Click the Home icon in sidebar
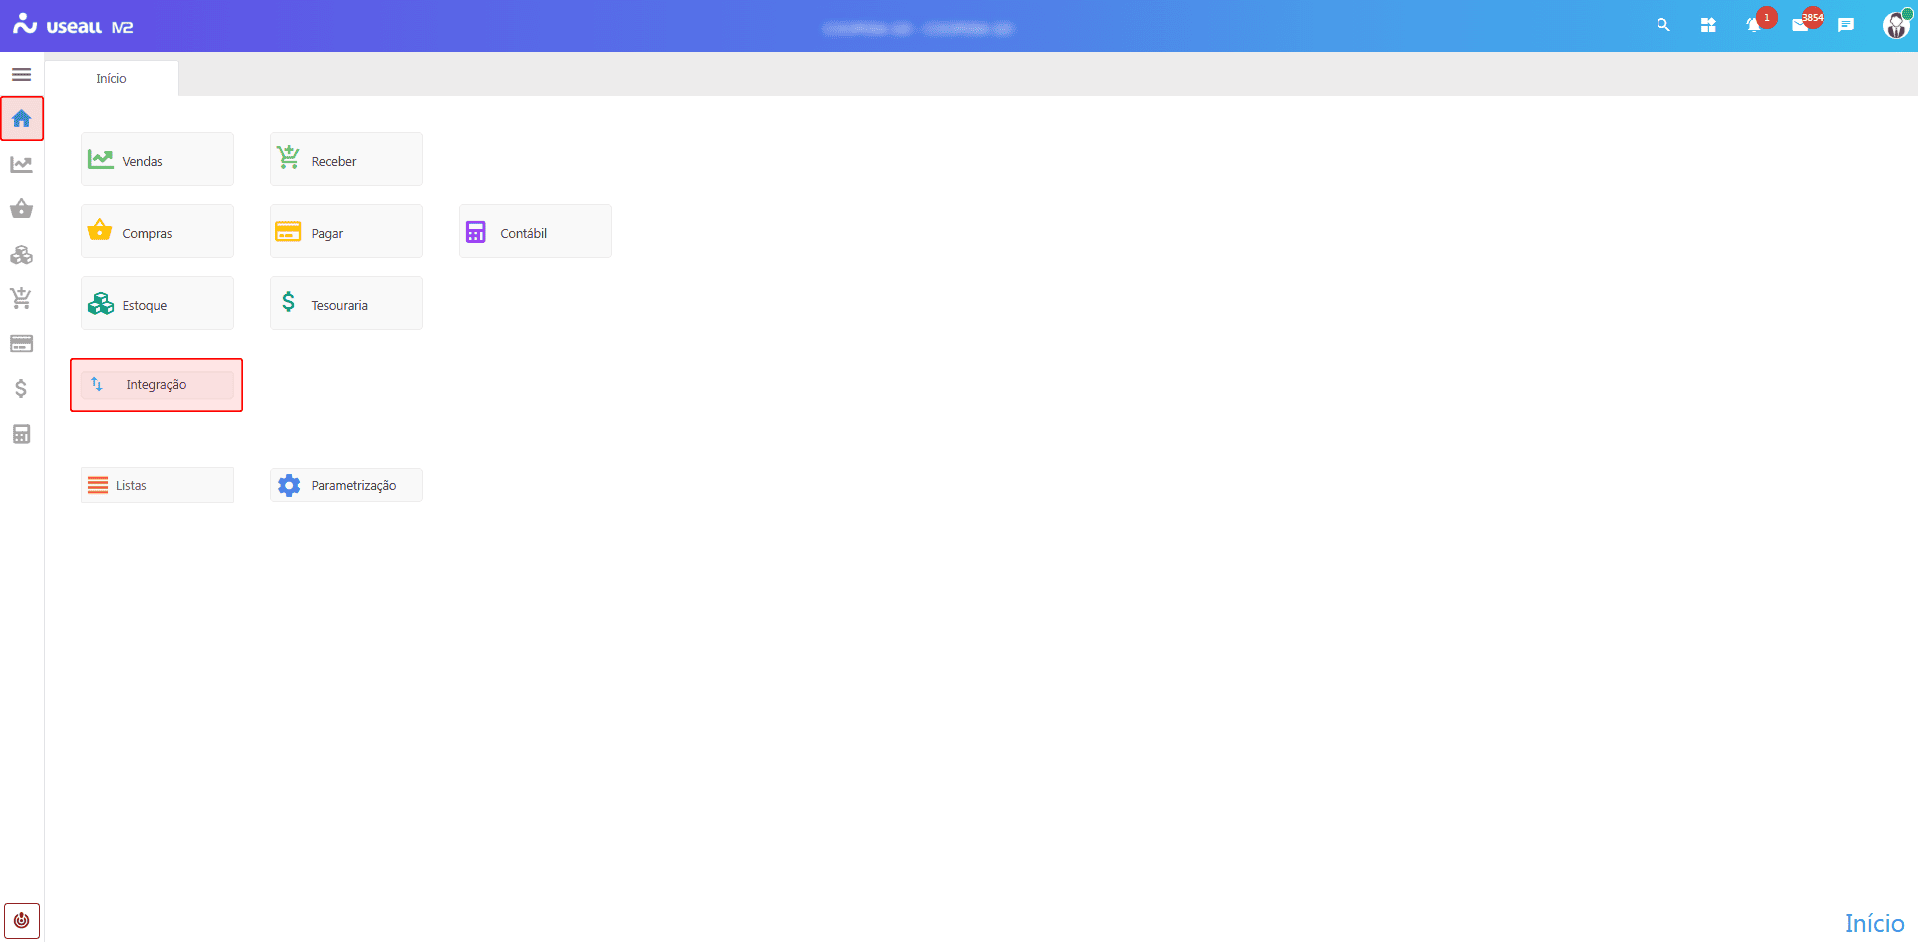This screenshot has height=942, width=1918. (x=21, y=119)
